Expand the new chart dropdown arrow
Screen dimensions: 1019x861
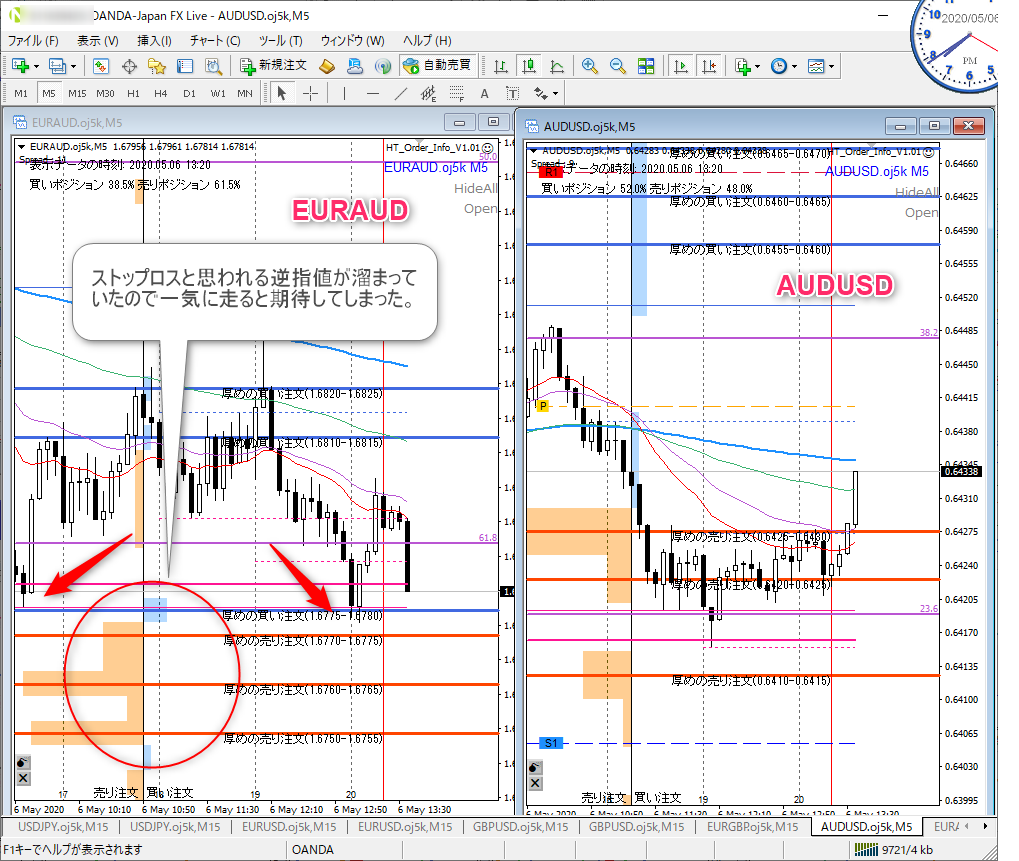37,66
